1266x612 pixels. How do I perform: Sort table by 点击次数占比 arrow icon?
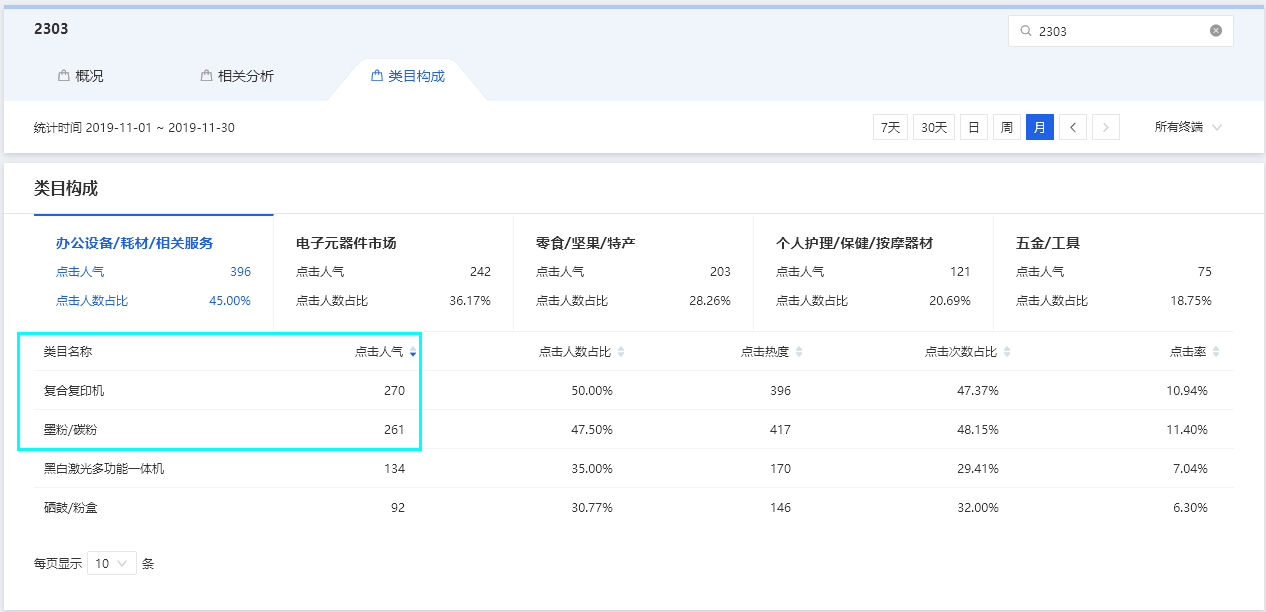click(x=1007, y=352)
